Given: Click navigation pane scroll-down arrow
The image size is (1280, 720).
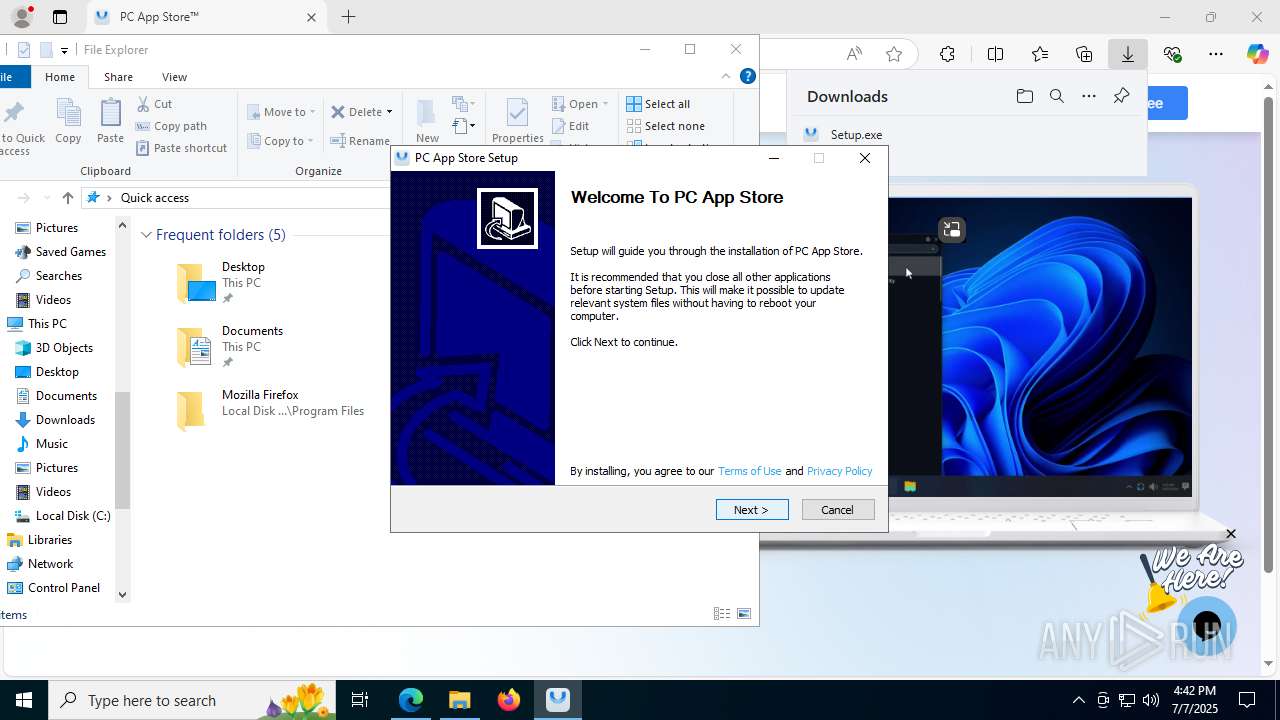Looking at the screenshot, I should (123, 595).
